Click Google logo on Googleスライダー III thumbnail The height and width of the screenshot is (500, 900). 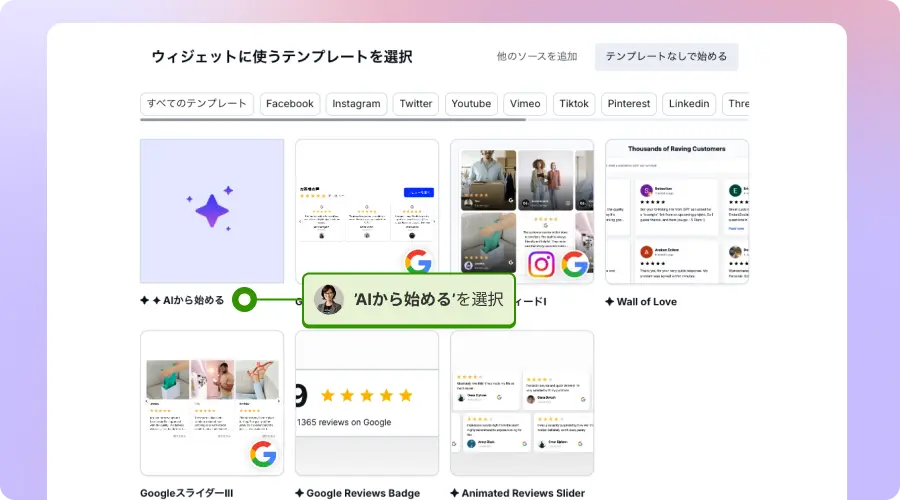click(263, 455)
